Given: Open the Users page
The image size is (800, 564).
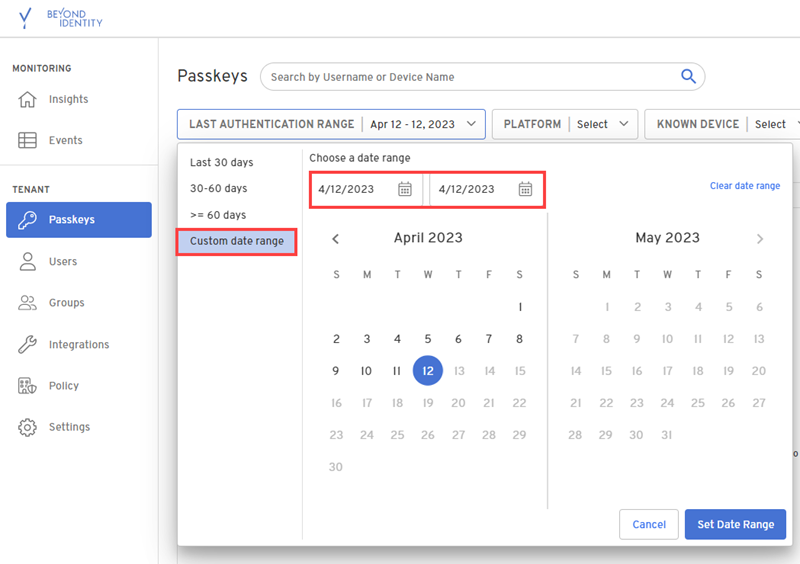Looking at the screenshot, I should pos(63,261).
